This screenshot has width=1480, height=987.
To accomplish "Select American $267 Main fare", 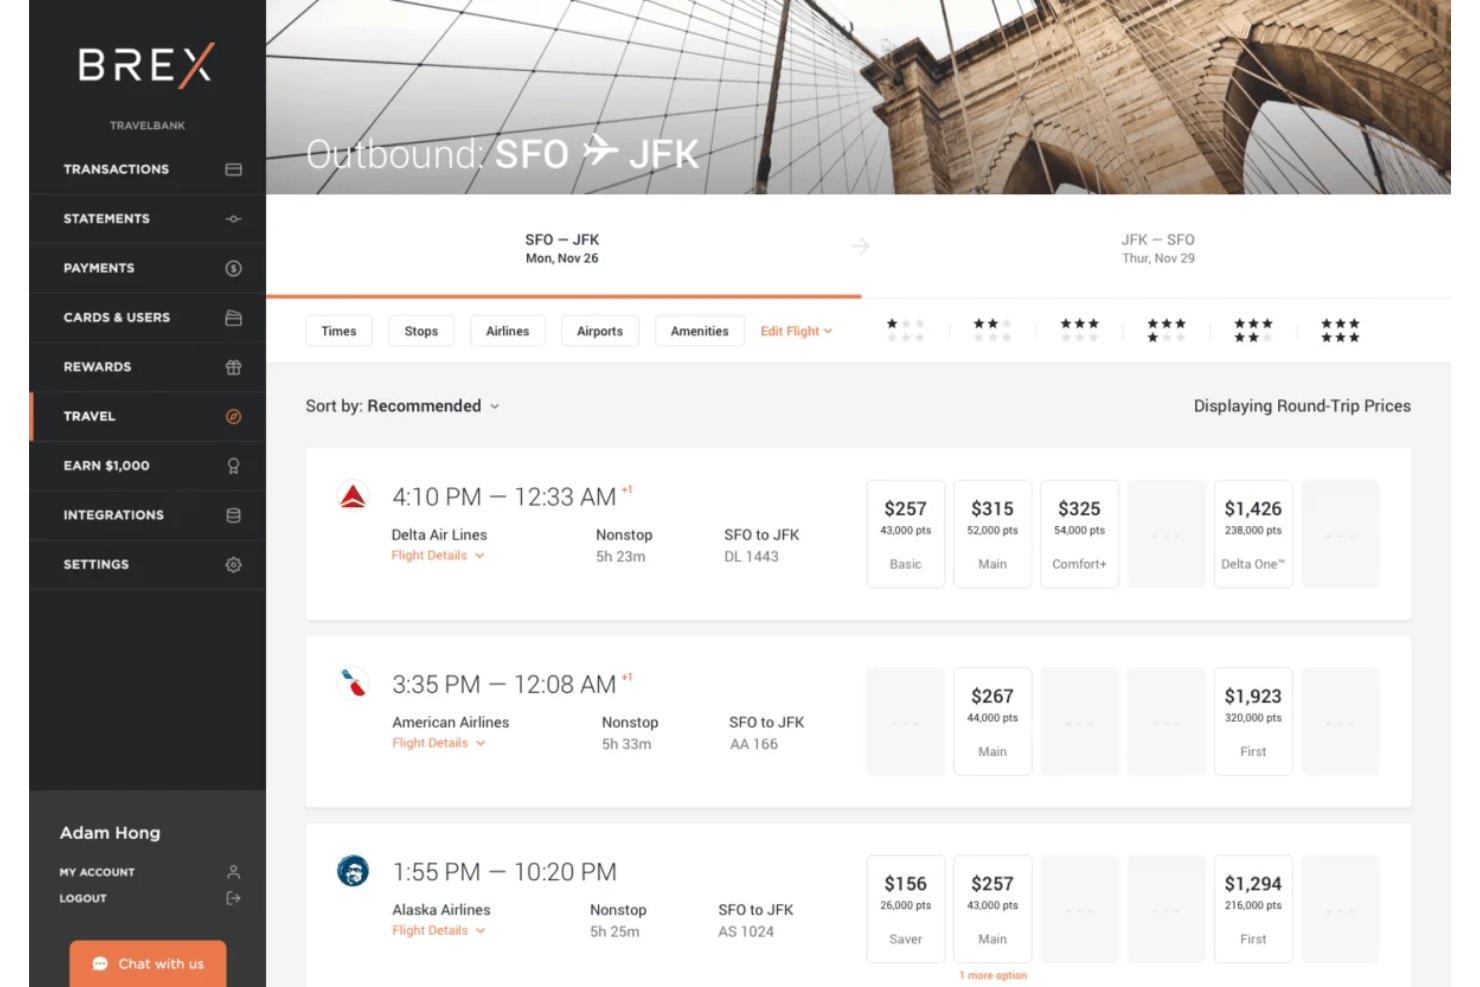I will (992, 721).
